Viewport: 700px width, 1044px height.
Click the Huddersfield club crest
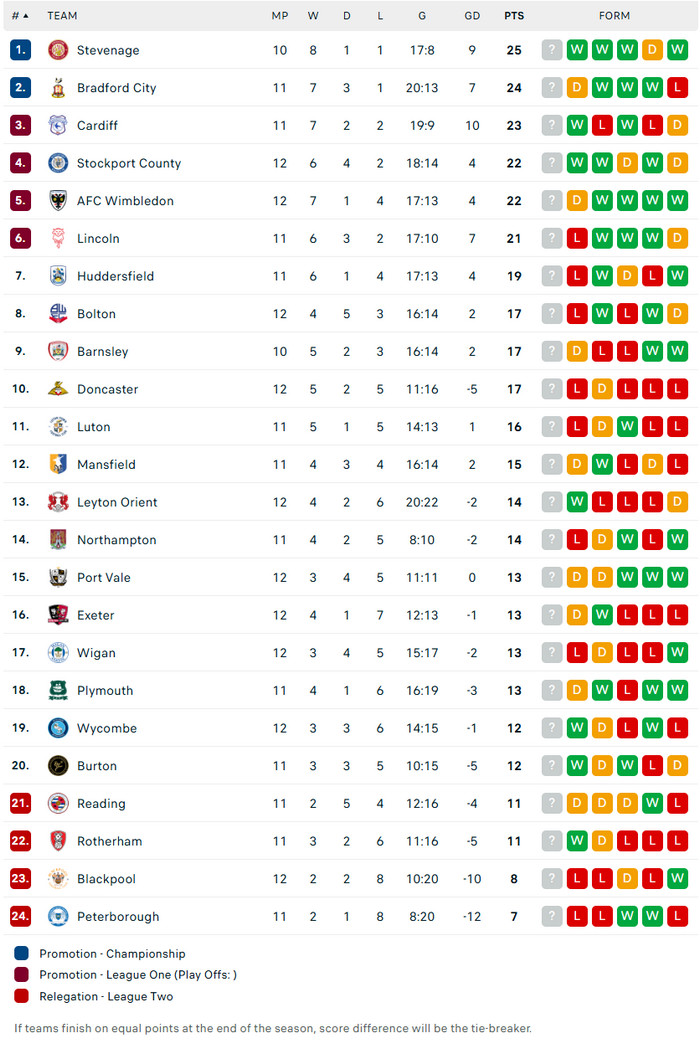pos(58,276)
